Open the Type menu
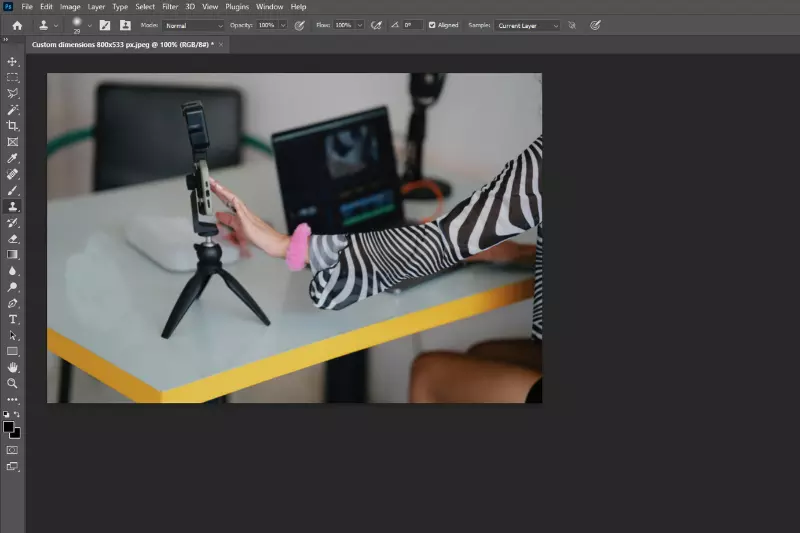 [120, 7]
